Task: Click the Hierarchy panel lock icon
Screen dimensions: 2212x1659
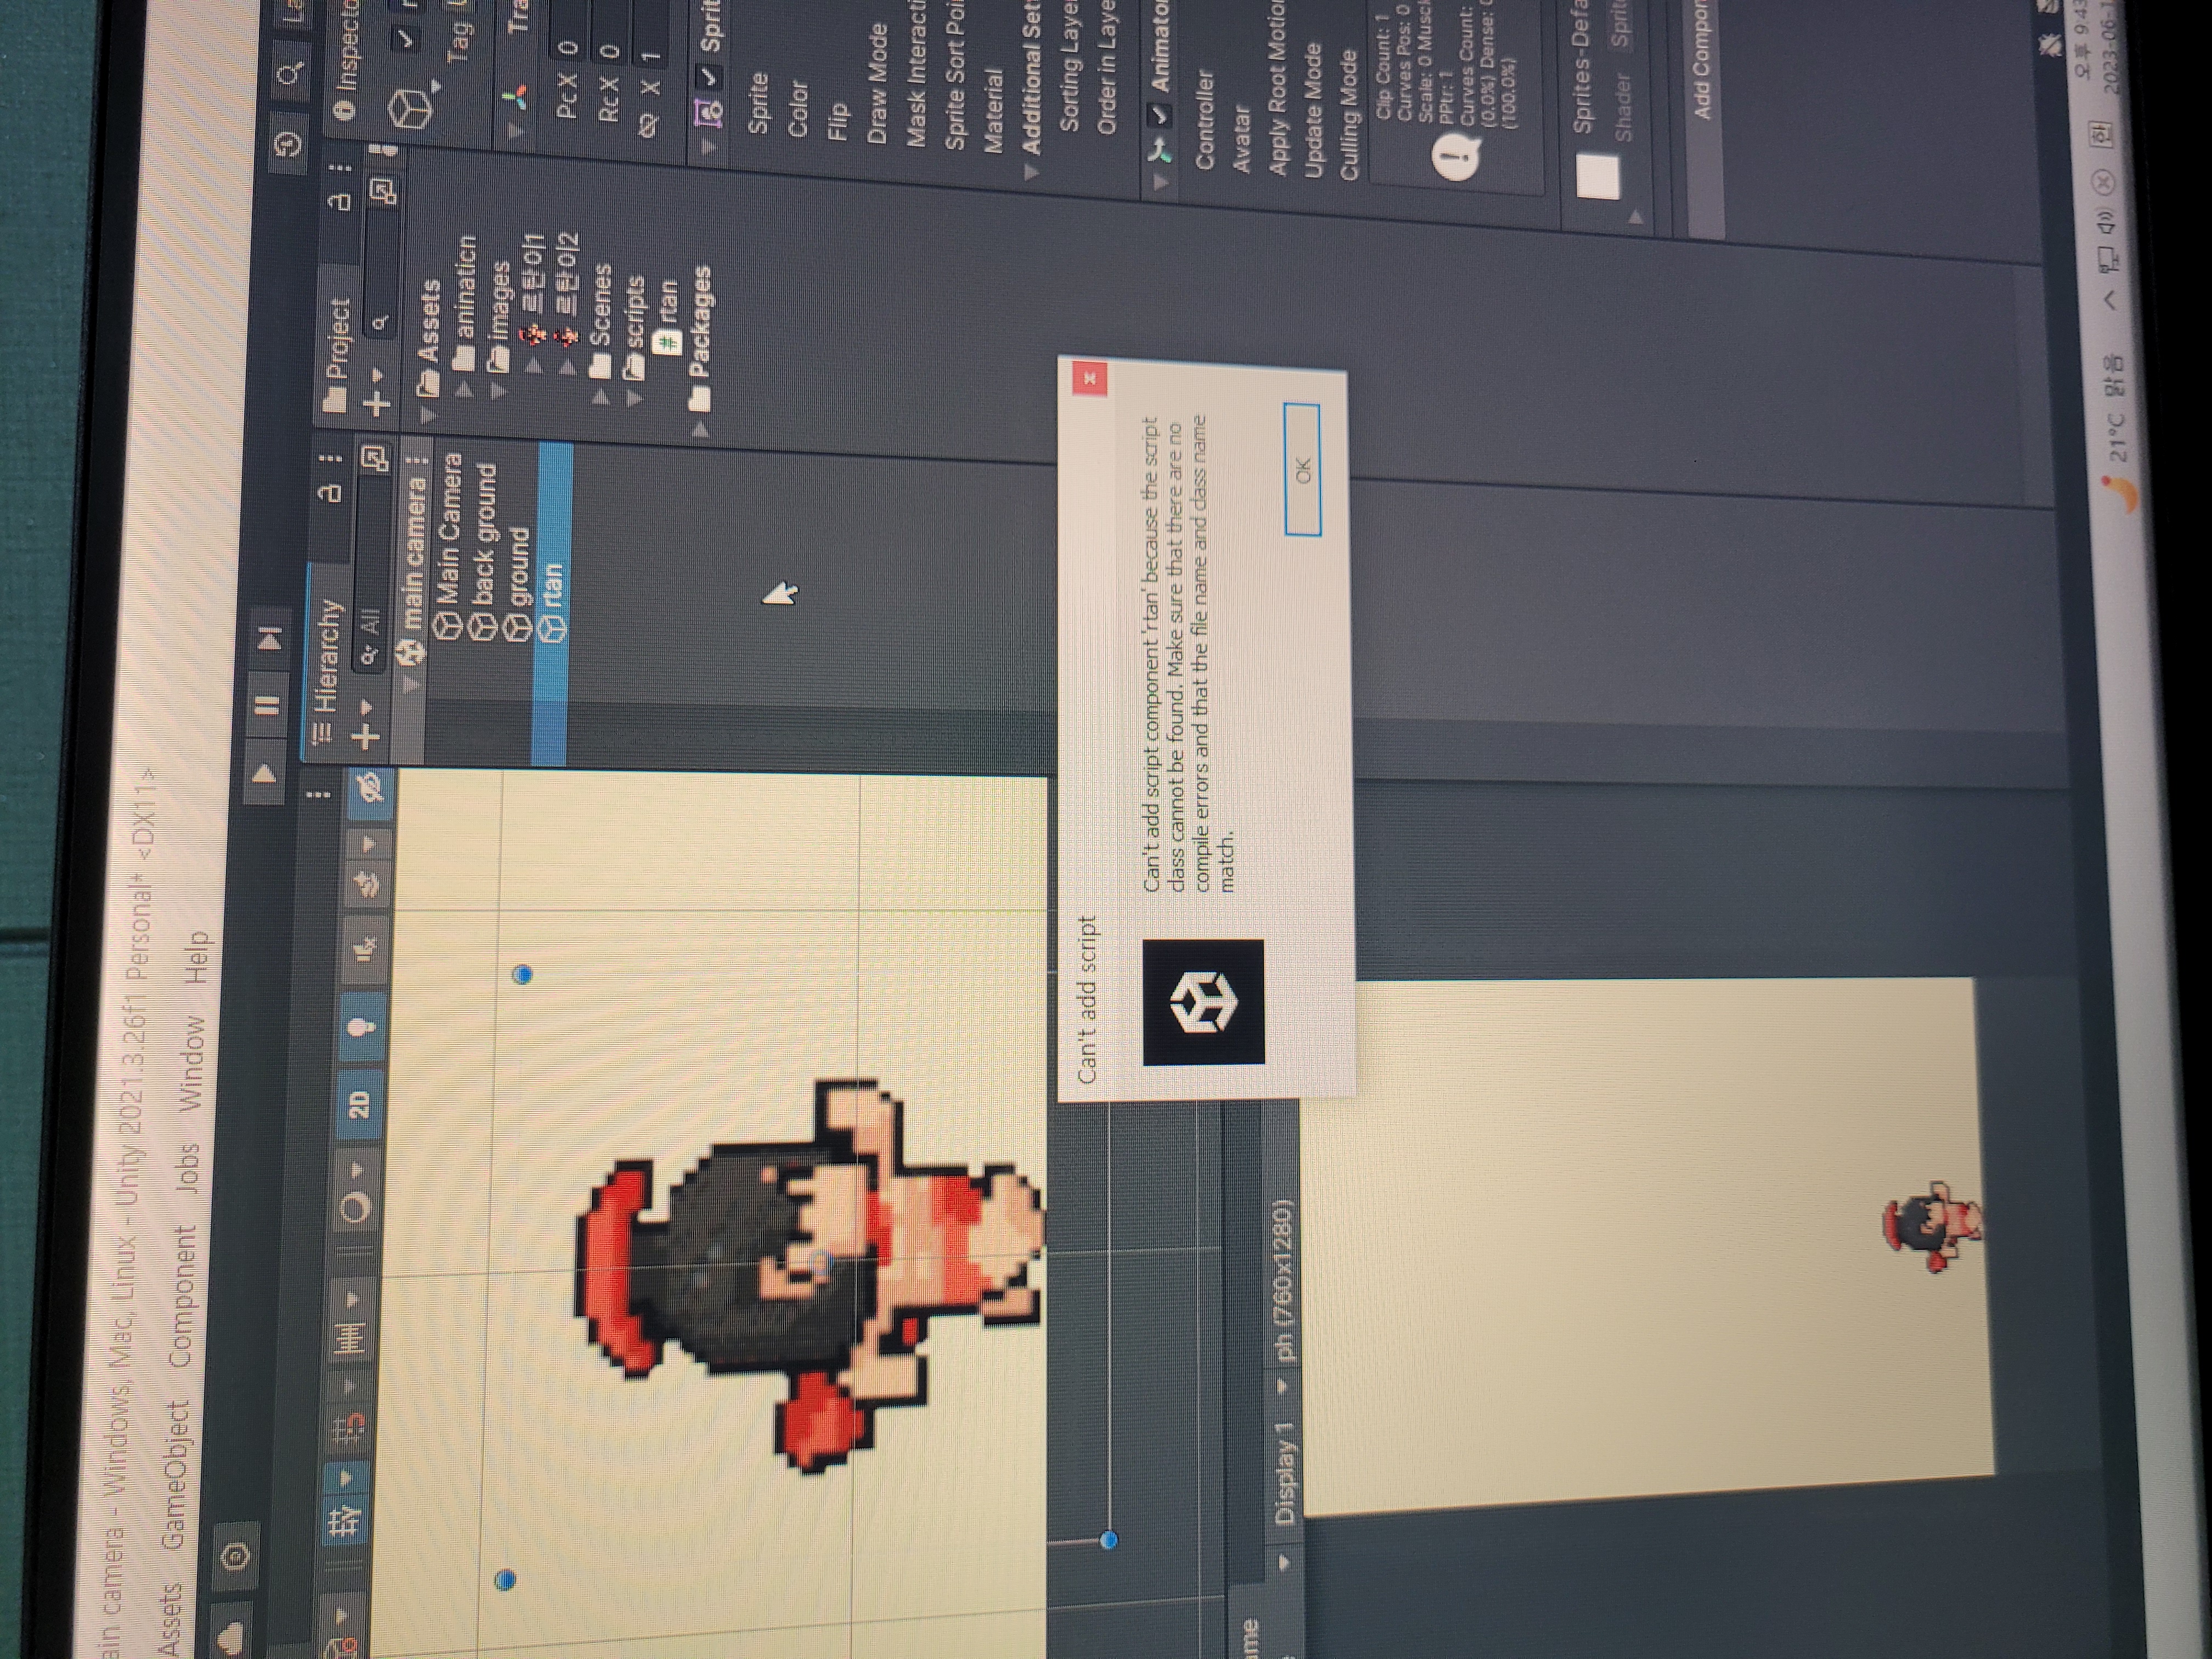Action: pyautogui.click(x=331, y=493)
